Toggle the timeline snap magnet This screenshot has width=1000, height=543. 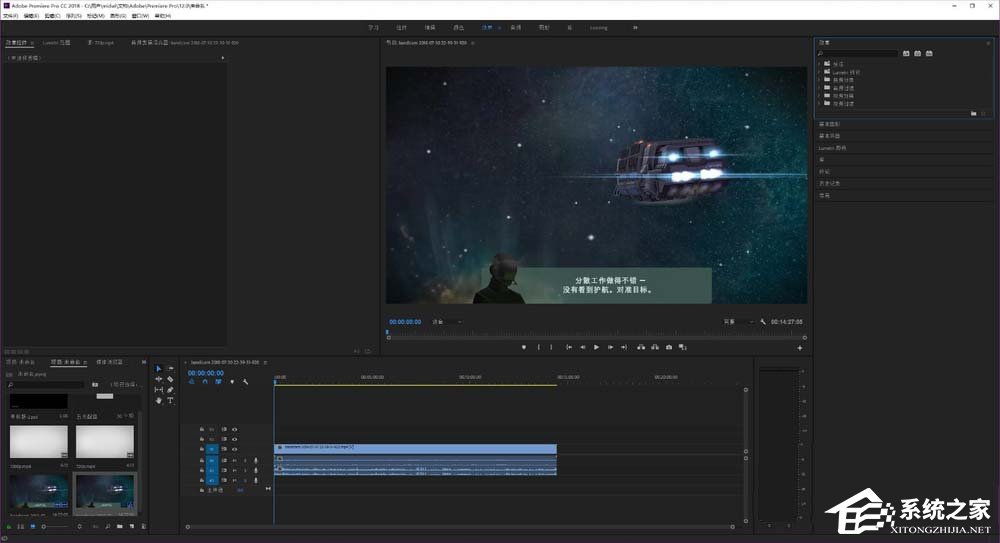(205, 382)
